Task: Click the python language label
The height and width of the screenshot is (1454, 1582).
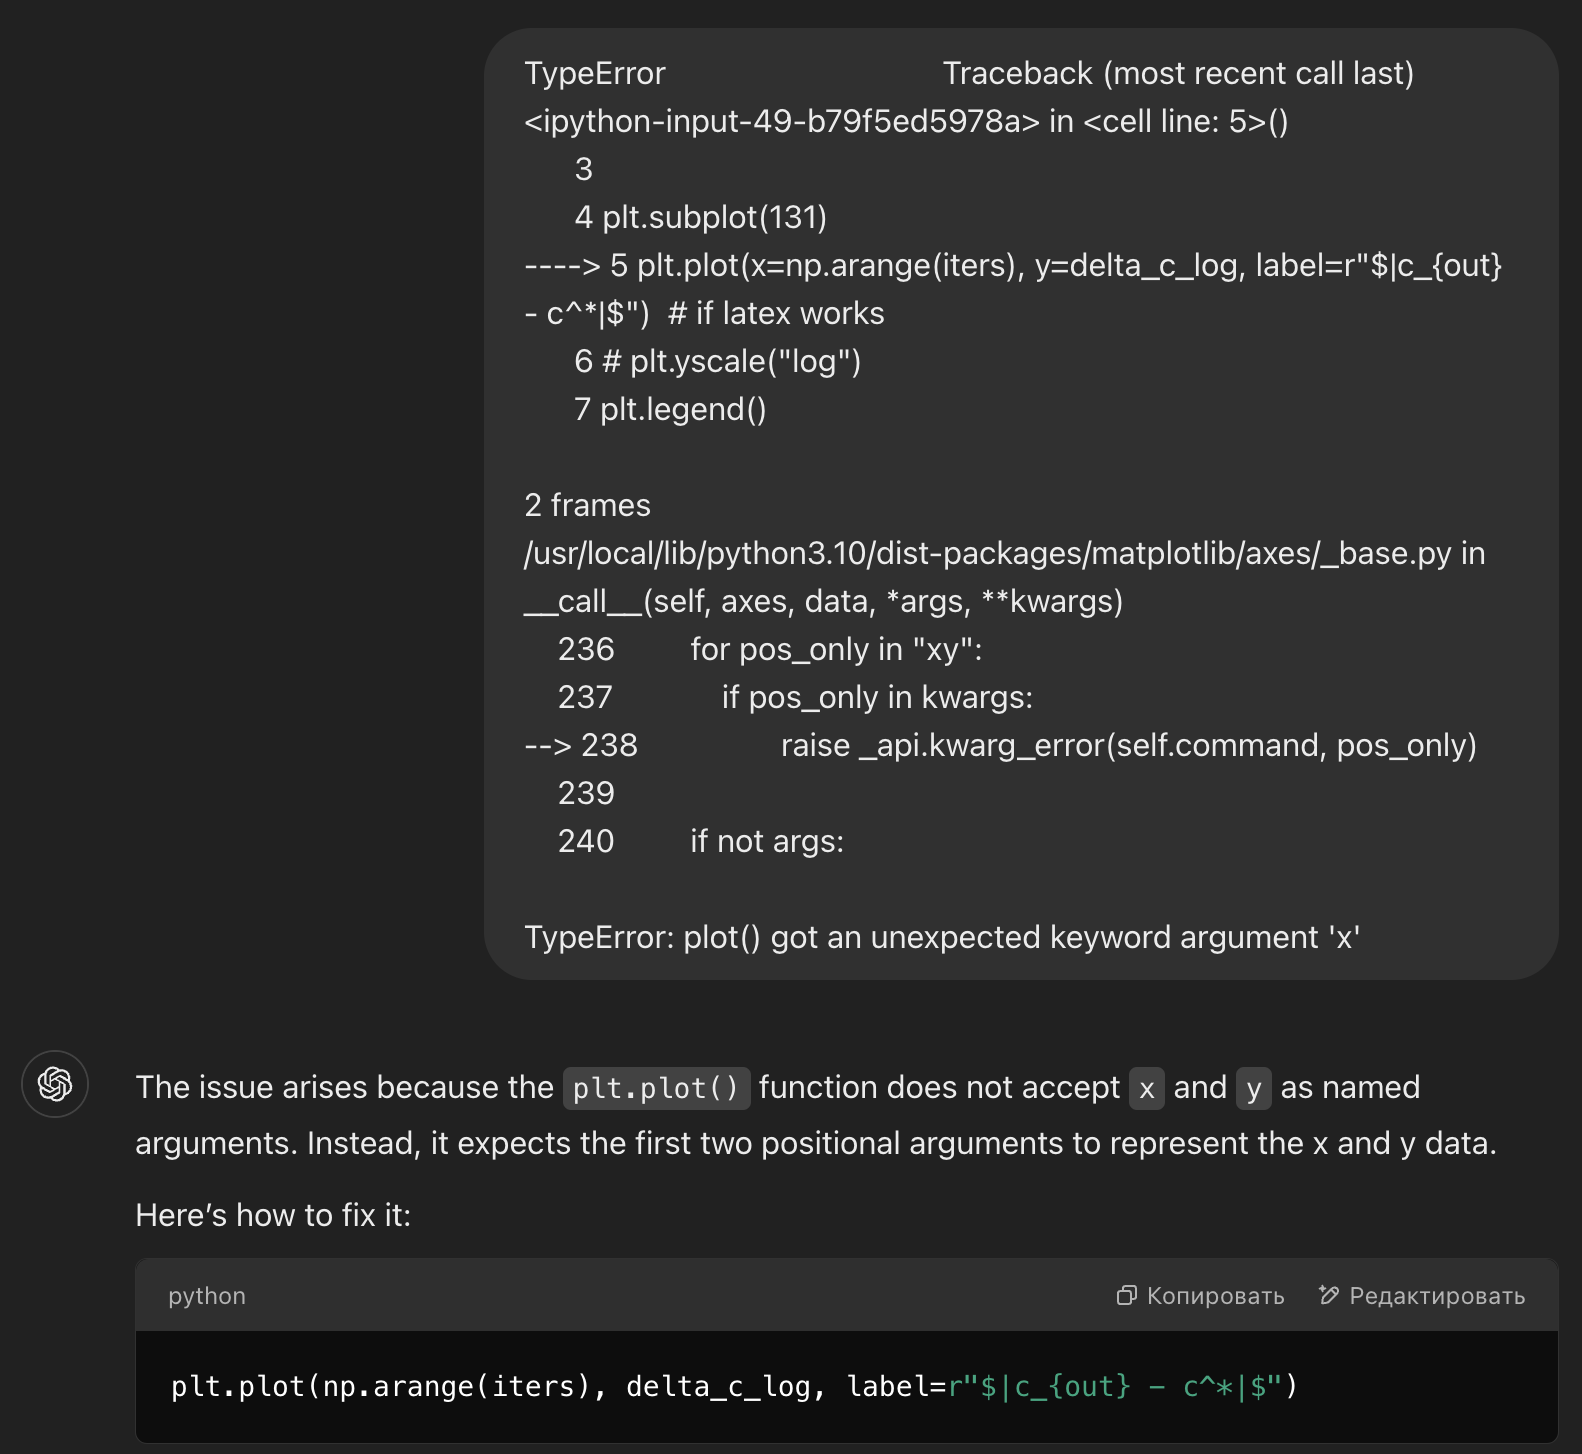Action: click(x=207, y=1296)
